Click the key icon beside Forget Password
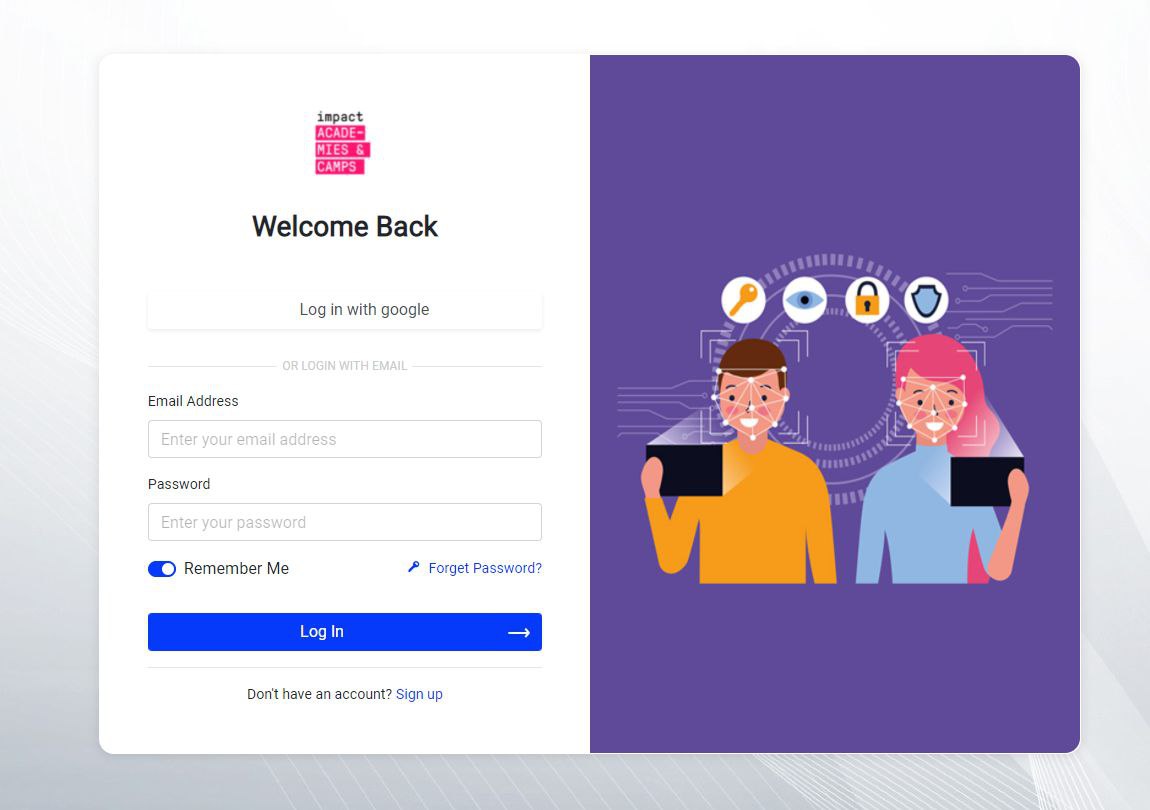The height and width of the screenshot is (810, 1150). [414, 567]
